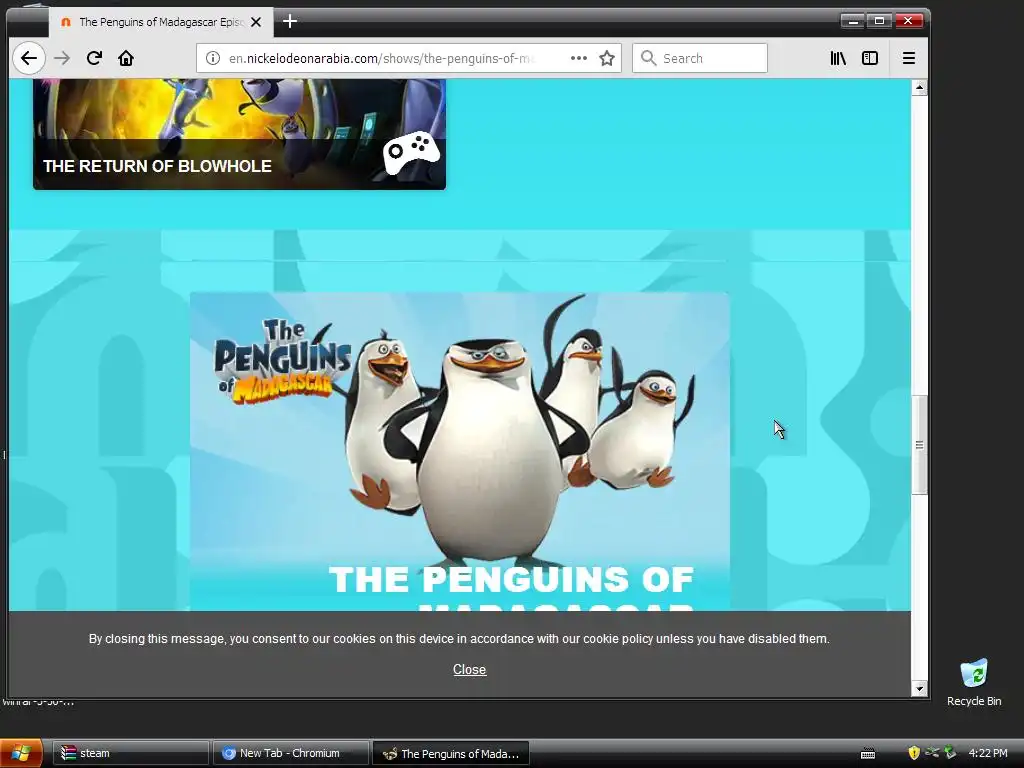Click the network connection tray icon
Image resolution: width=1024 pixels, height=768 pixels.
tap(933, 753)
